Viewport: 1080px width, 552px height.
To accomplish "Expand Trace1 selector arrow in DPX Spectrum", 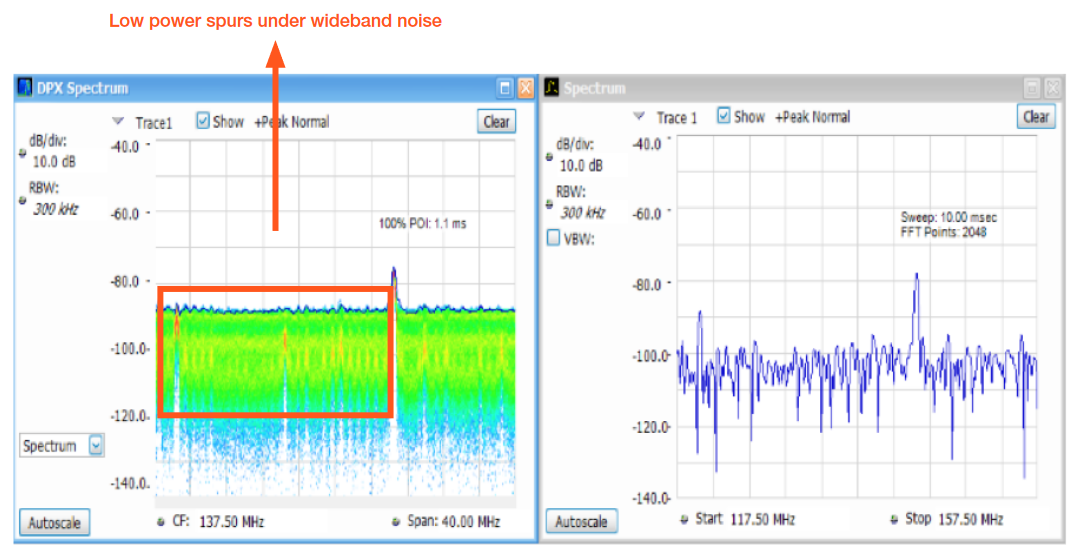I will tap(120, 122).
